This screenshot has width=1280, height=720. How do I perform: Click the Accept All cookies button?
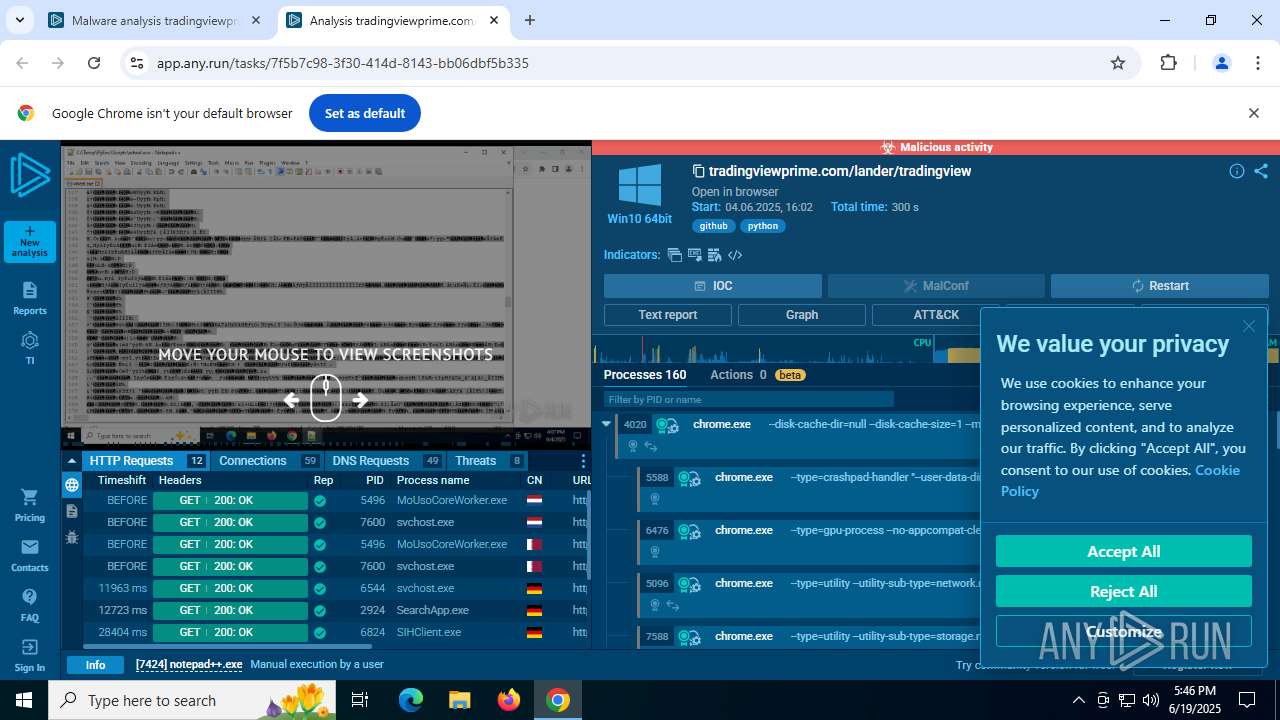point(1124,552)
